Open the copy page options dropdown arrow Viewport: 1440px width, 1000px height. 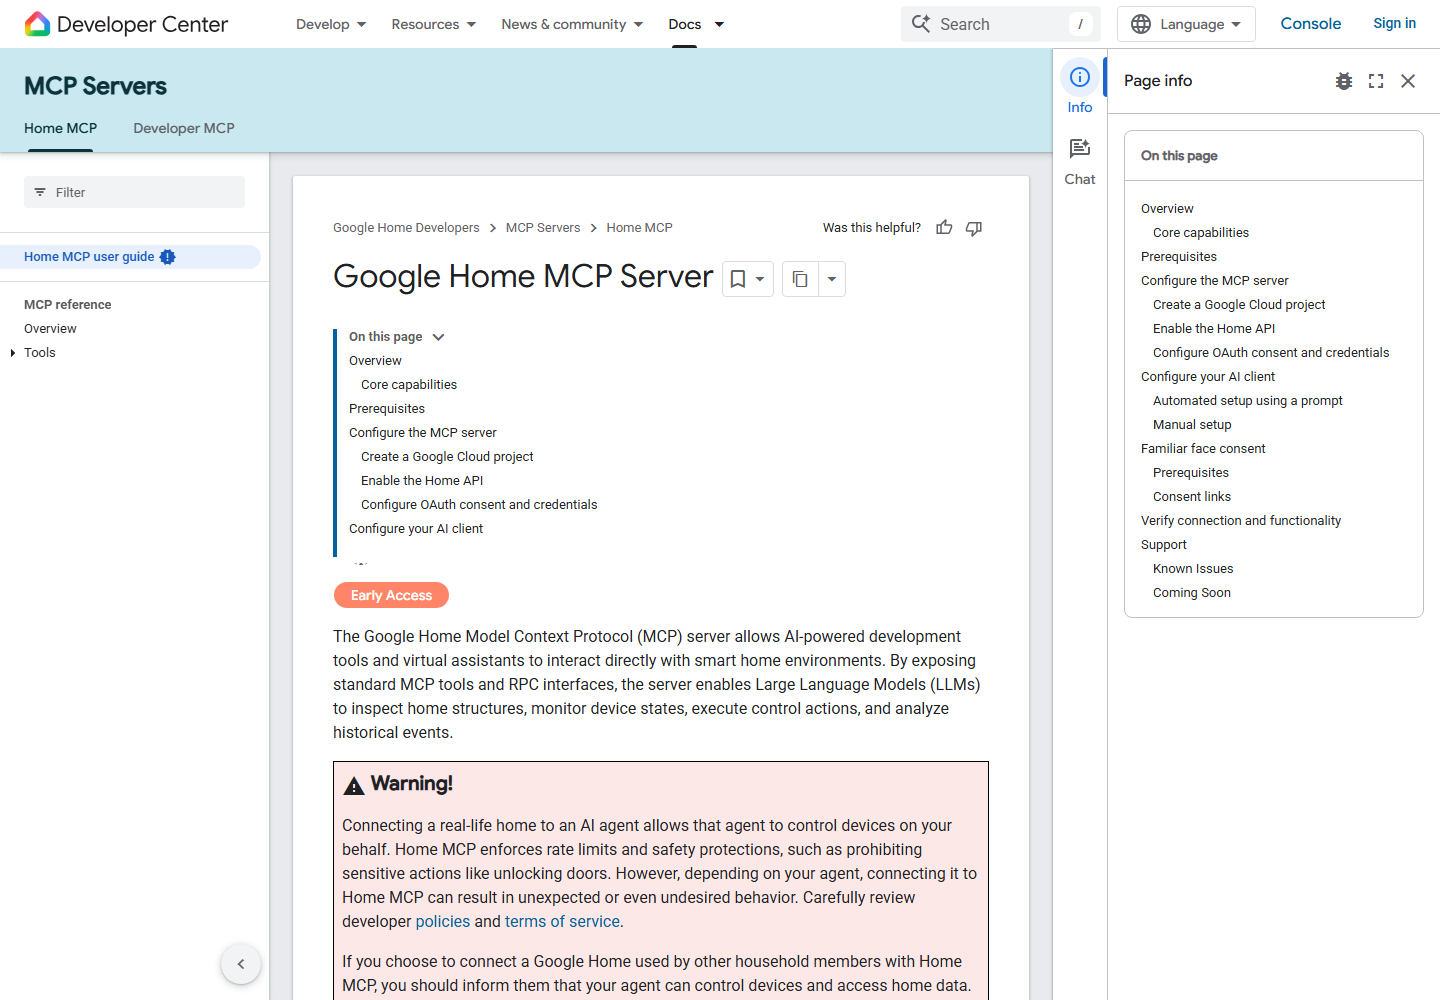click(832, 279)
